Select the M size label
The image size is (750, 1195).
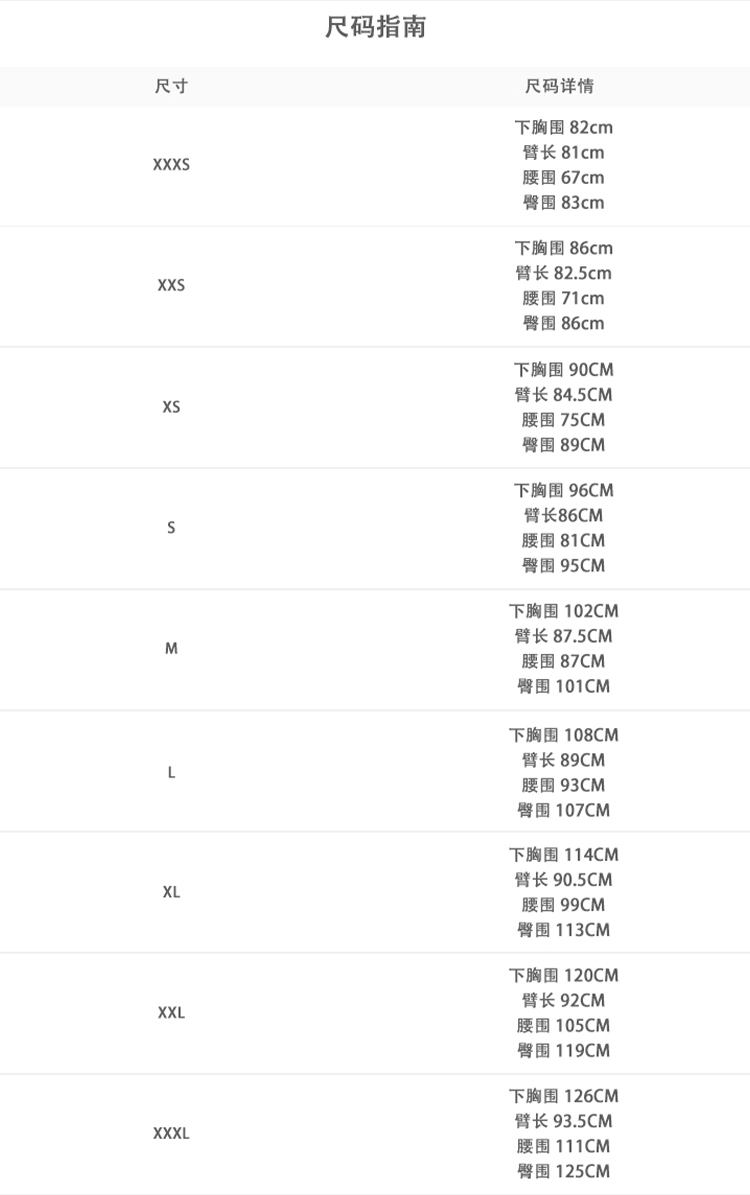click(x=171, y=649)
